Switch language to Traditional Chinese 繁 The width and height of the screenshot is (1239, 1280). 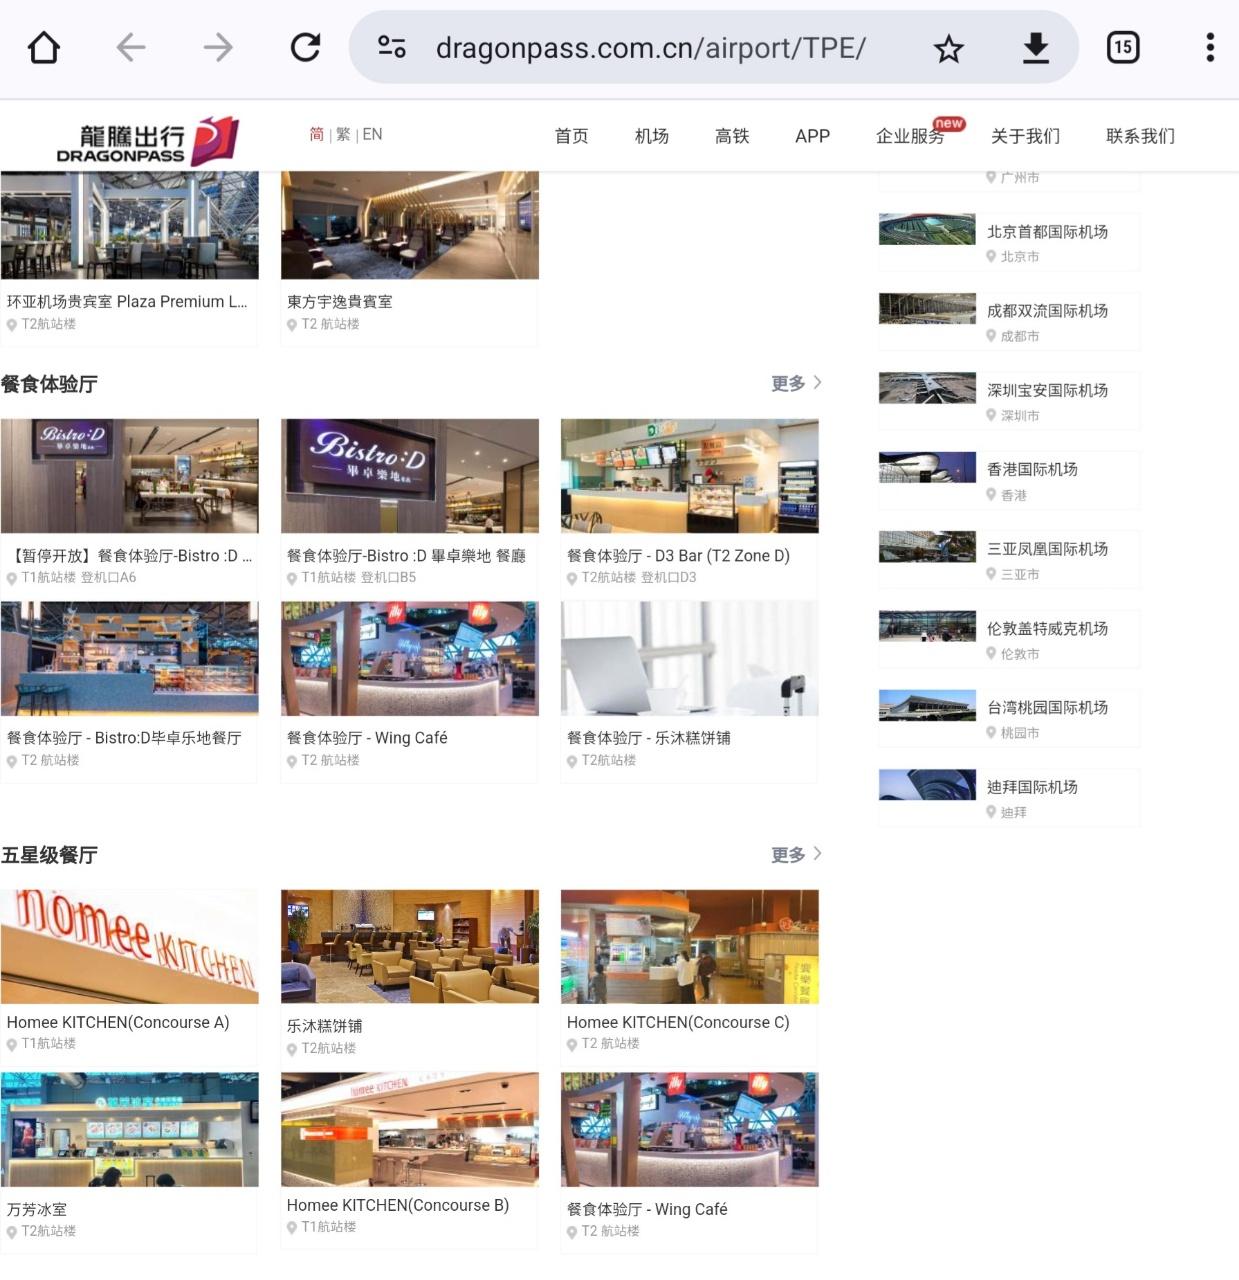click(x=343, y=135)
